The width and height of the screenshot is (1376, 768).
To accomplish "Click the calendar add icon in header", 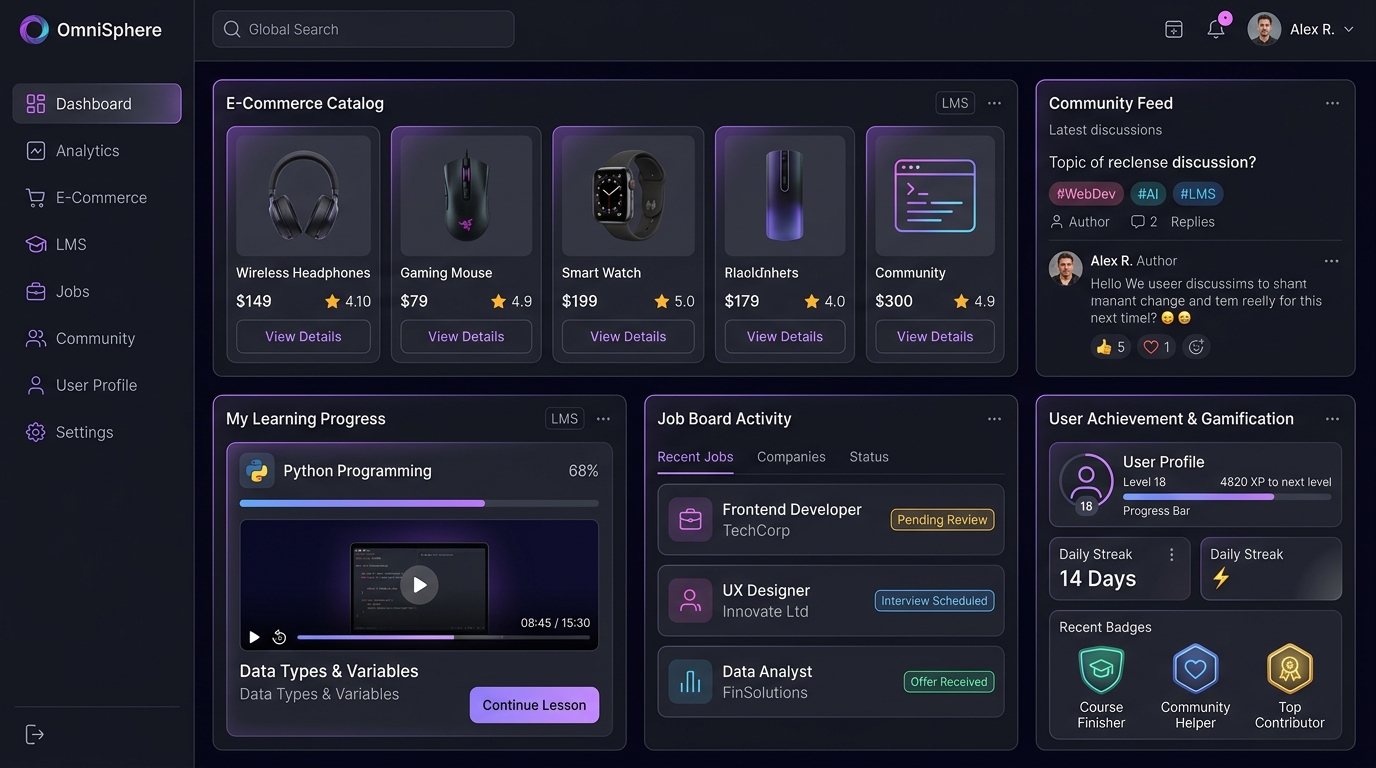I will pyautogui.click(x=1174, y=29).
